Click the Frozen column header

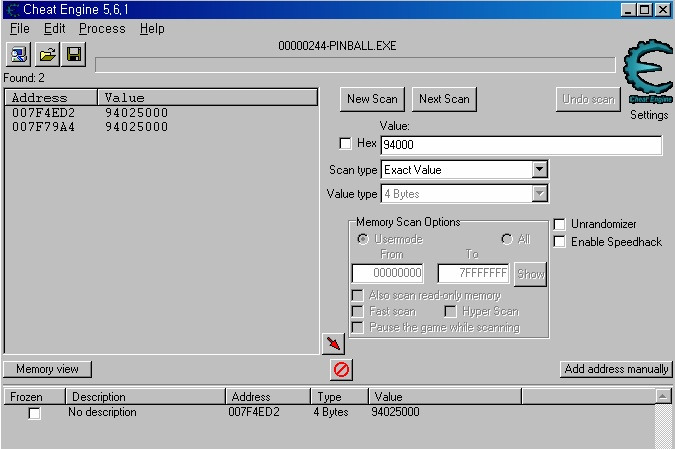point(34,396)
